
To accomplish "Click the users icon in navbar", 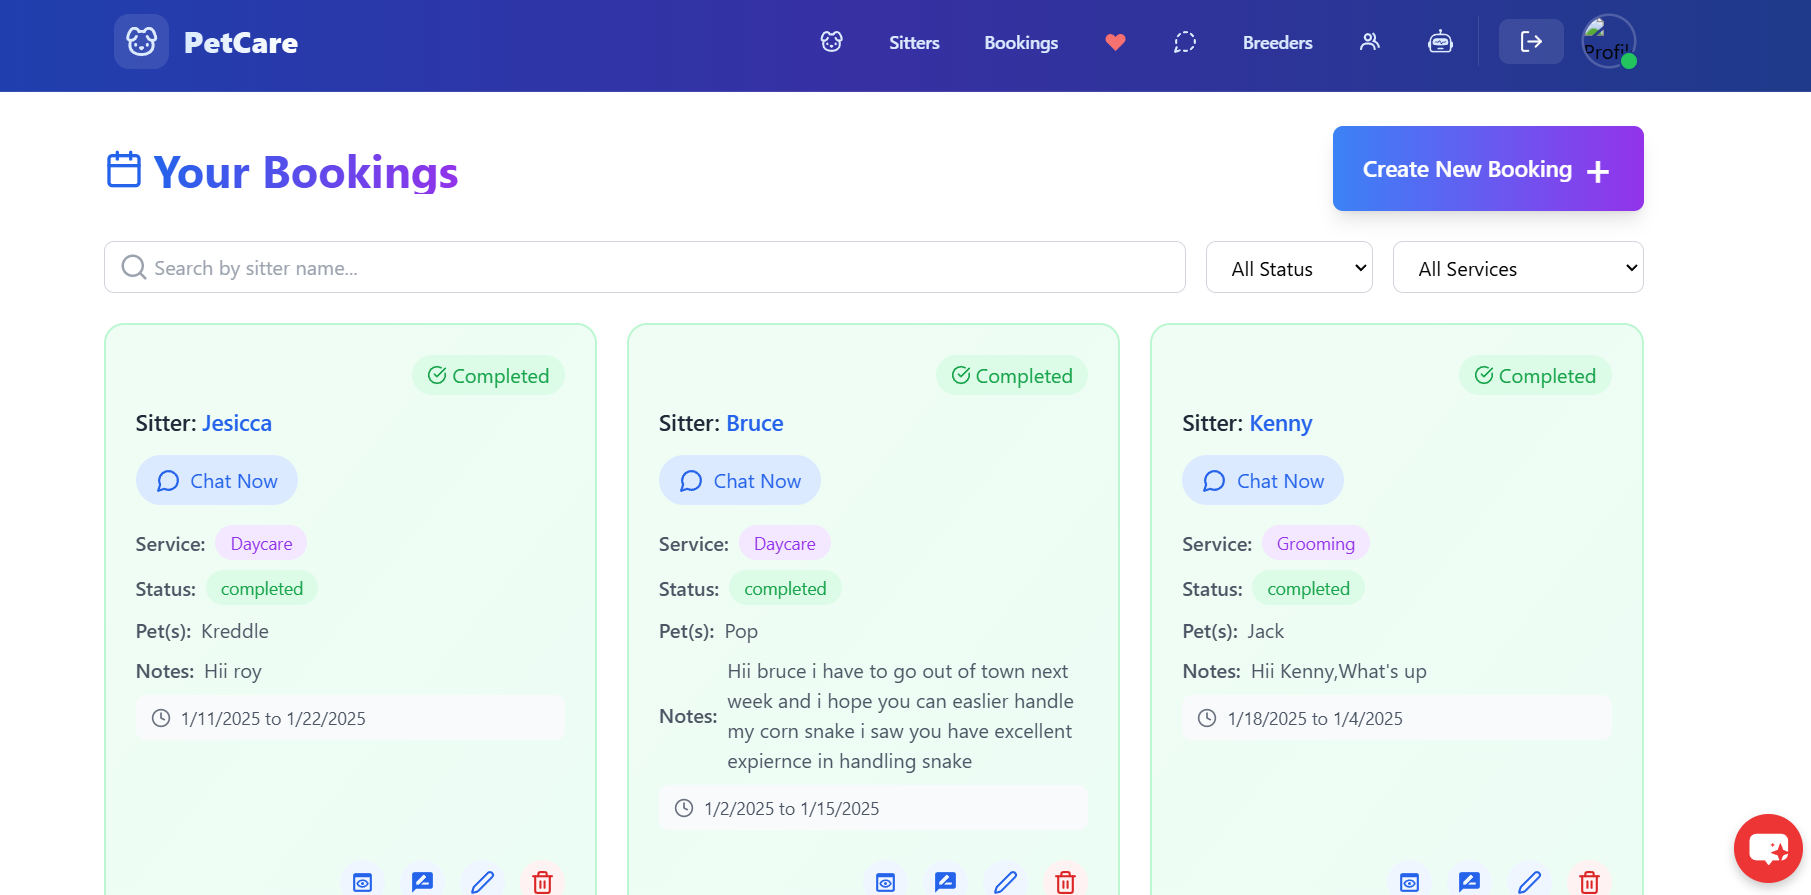I will (1370, 42).
